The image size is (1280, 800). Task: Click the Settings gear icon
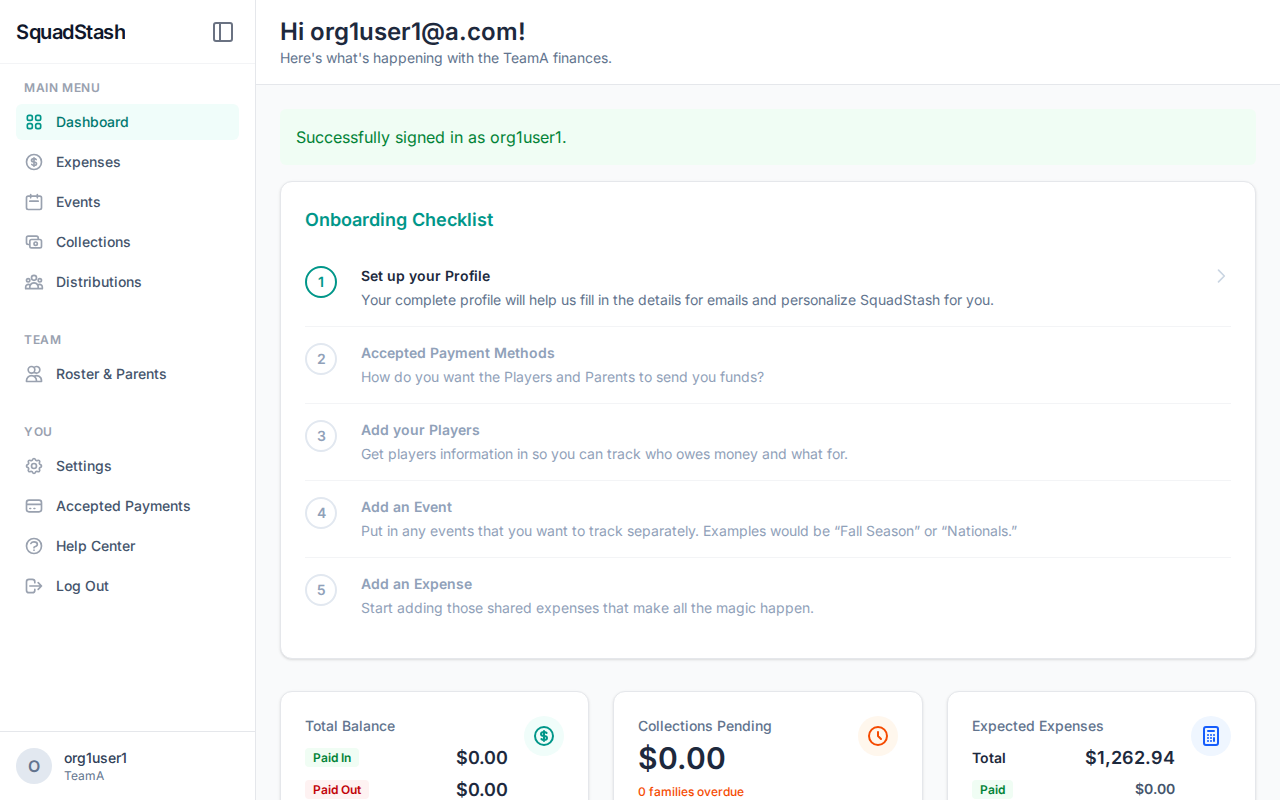click(34, 466)
